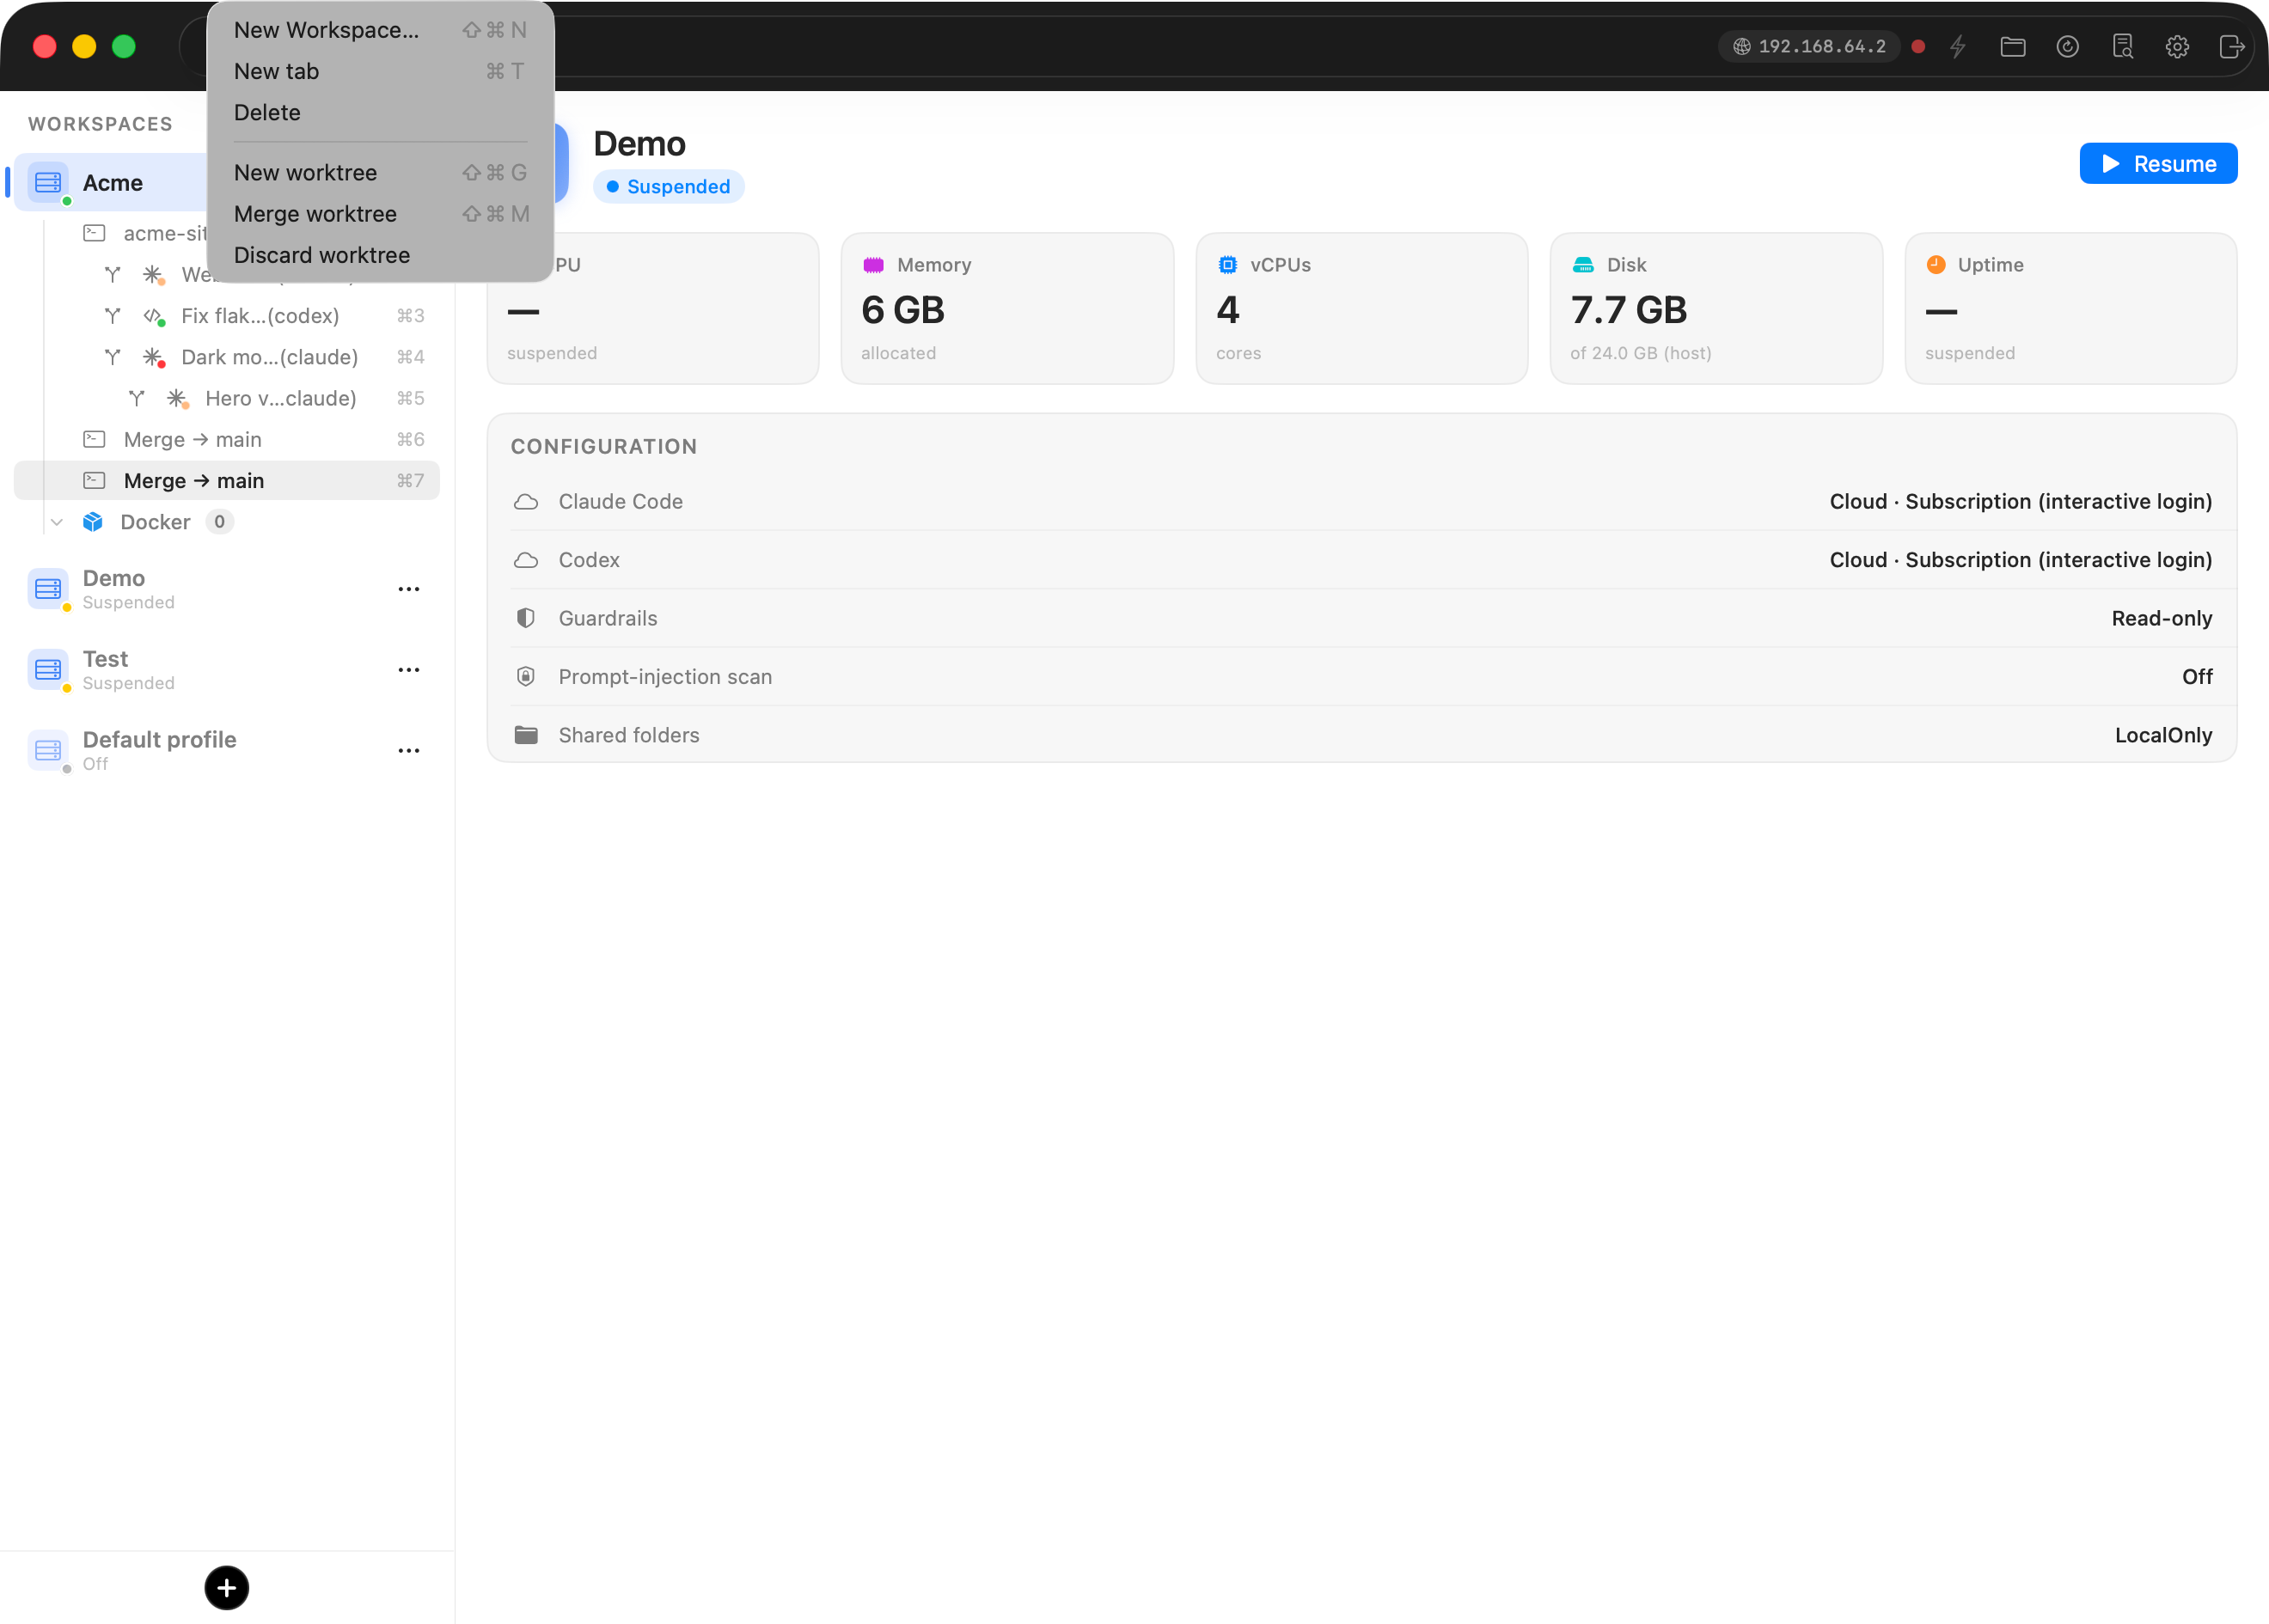The width and height of the screenshot is (2269, 1624).
Task: Click the claude asterisk icon on Dark mo row
Action: click(153, 357)
